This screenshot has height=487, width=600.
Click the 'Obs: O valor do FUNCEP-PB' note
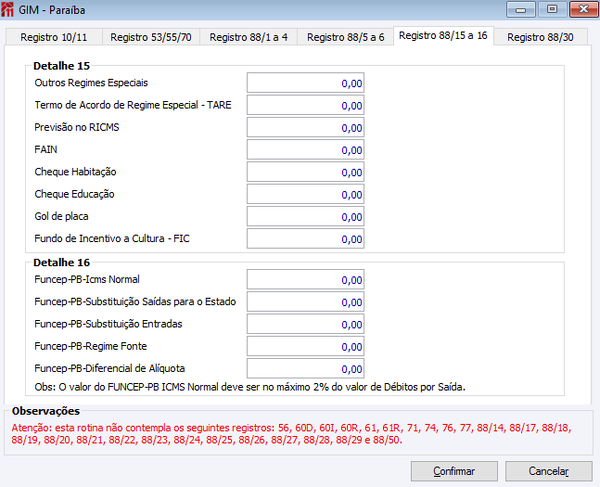click(250, 387)
